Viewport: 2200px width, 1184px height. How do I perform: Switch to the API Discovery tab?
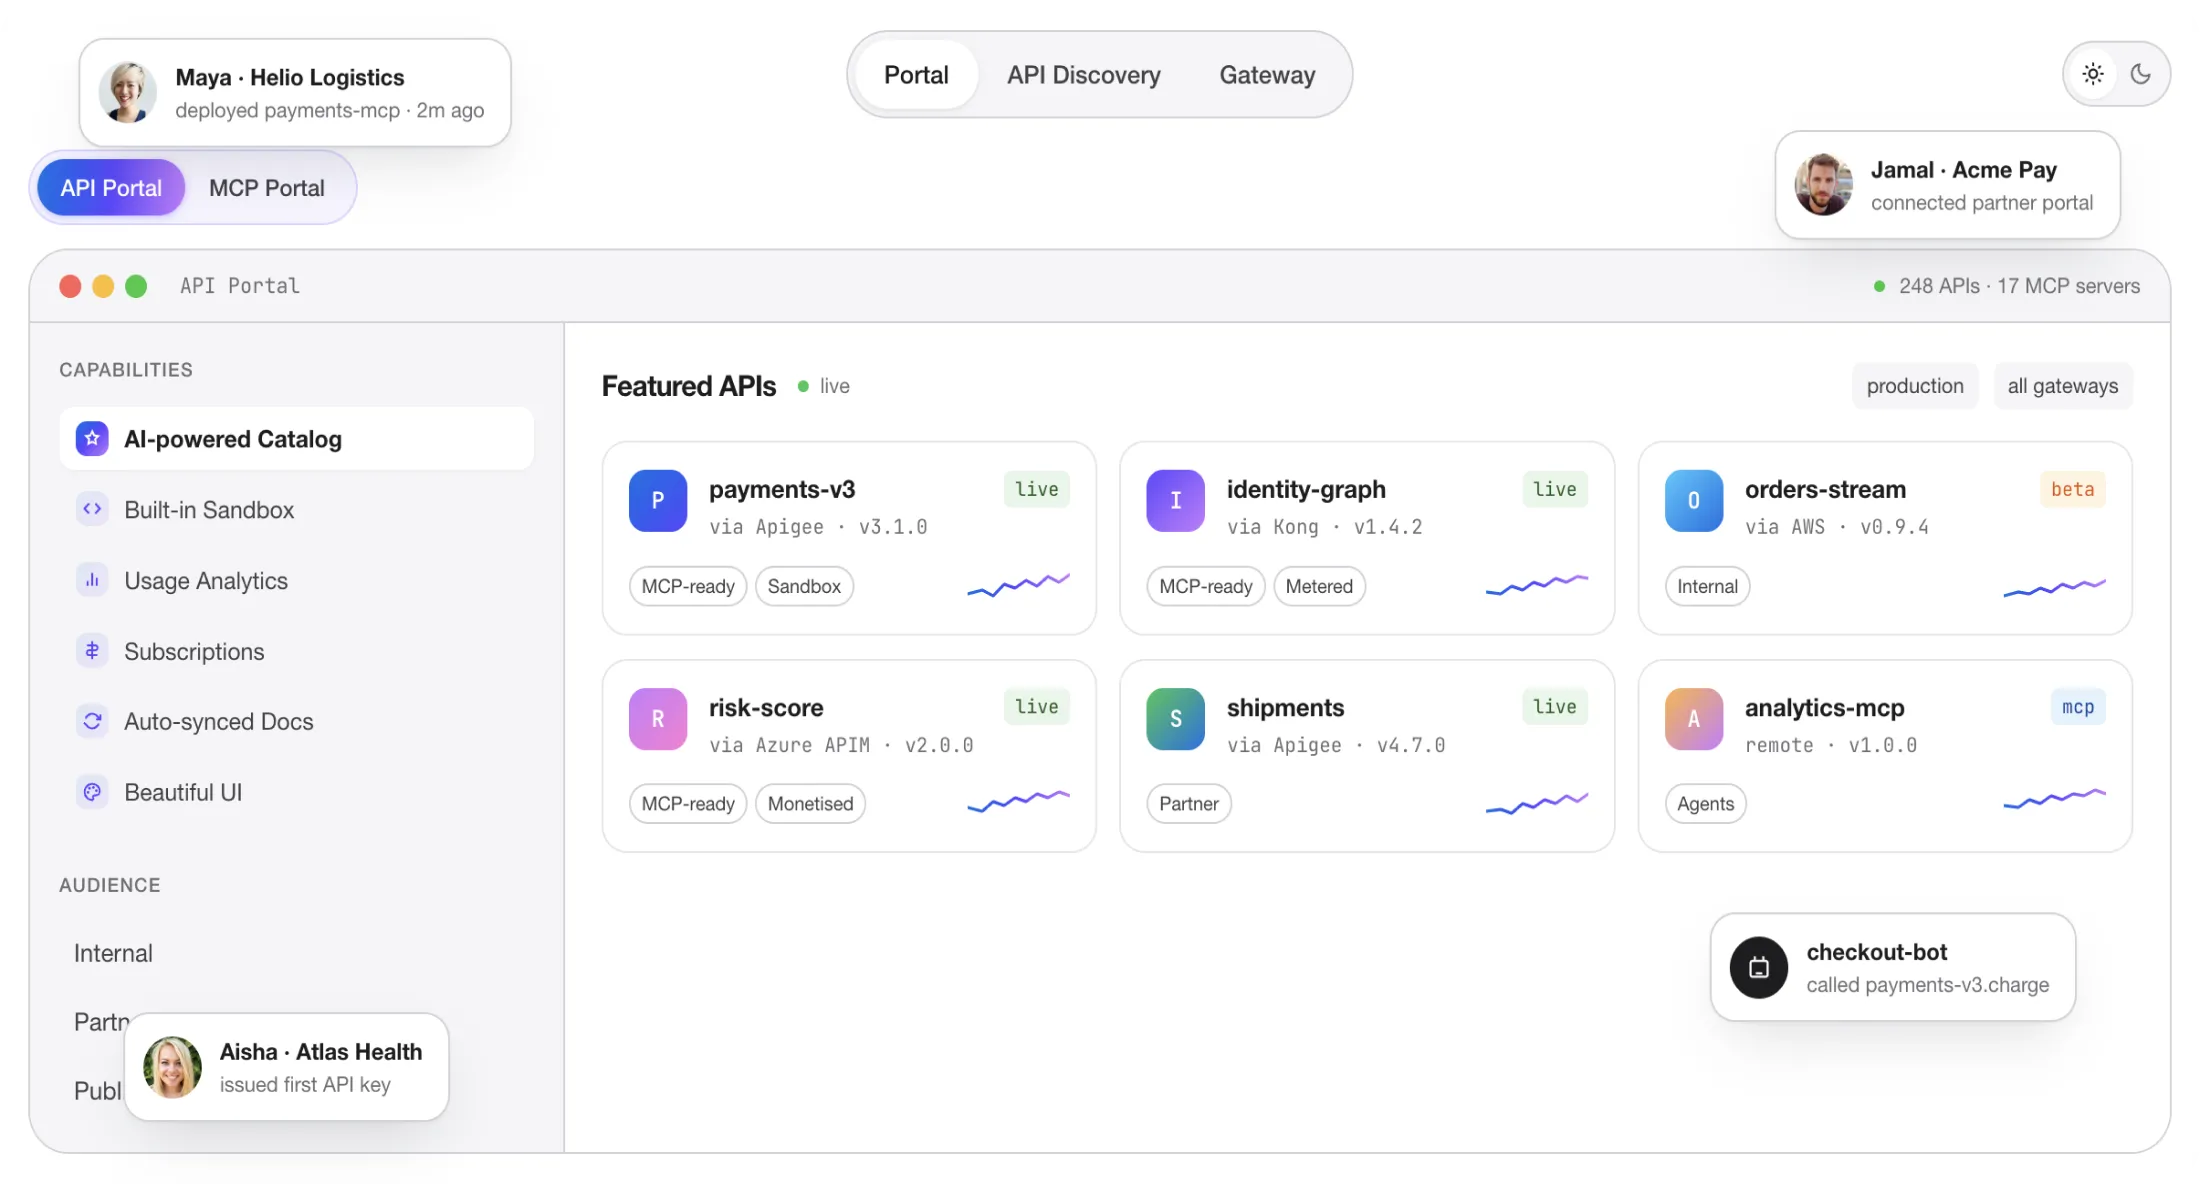pos(1084,75)
